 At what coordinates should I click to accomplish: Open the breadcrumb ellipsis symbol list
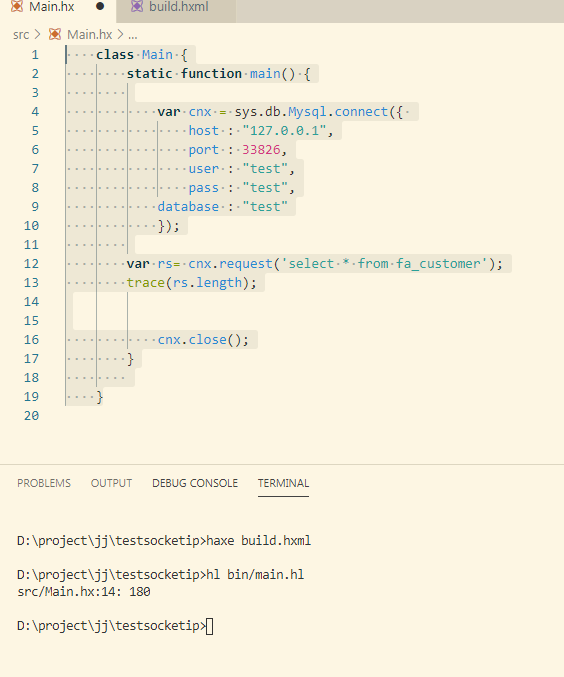[x=133, y=35]
